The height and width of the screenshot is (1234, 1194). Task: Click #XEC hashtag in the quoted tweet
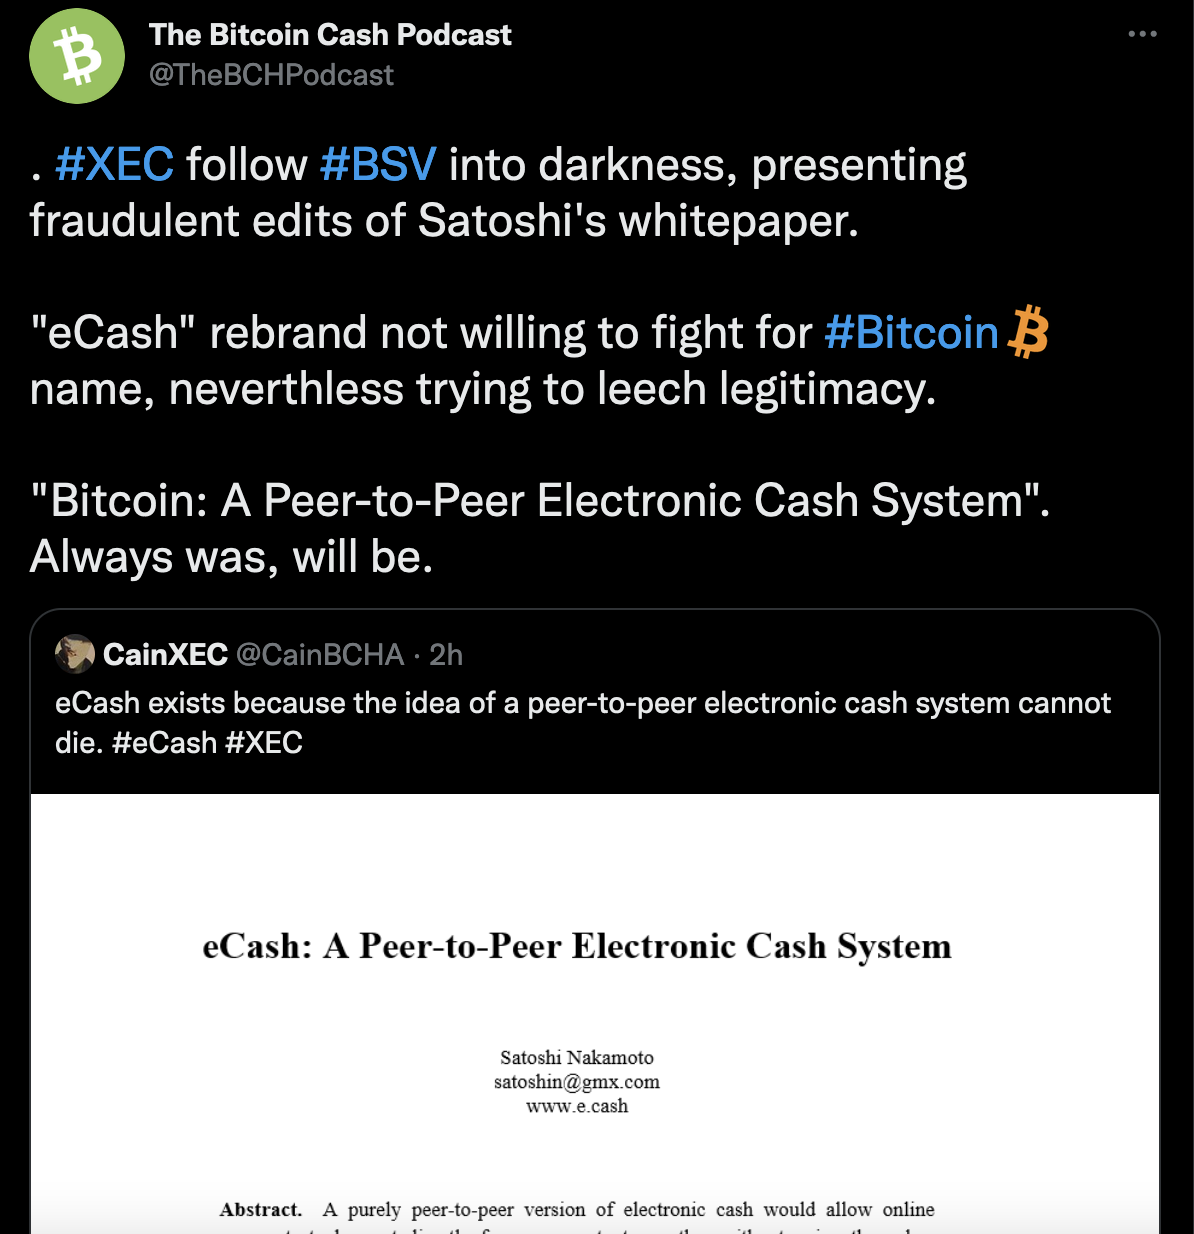tap(264, 743)
